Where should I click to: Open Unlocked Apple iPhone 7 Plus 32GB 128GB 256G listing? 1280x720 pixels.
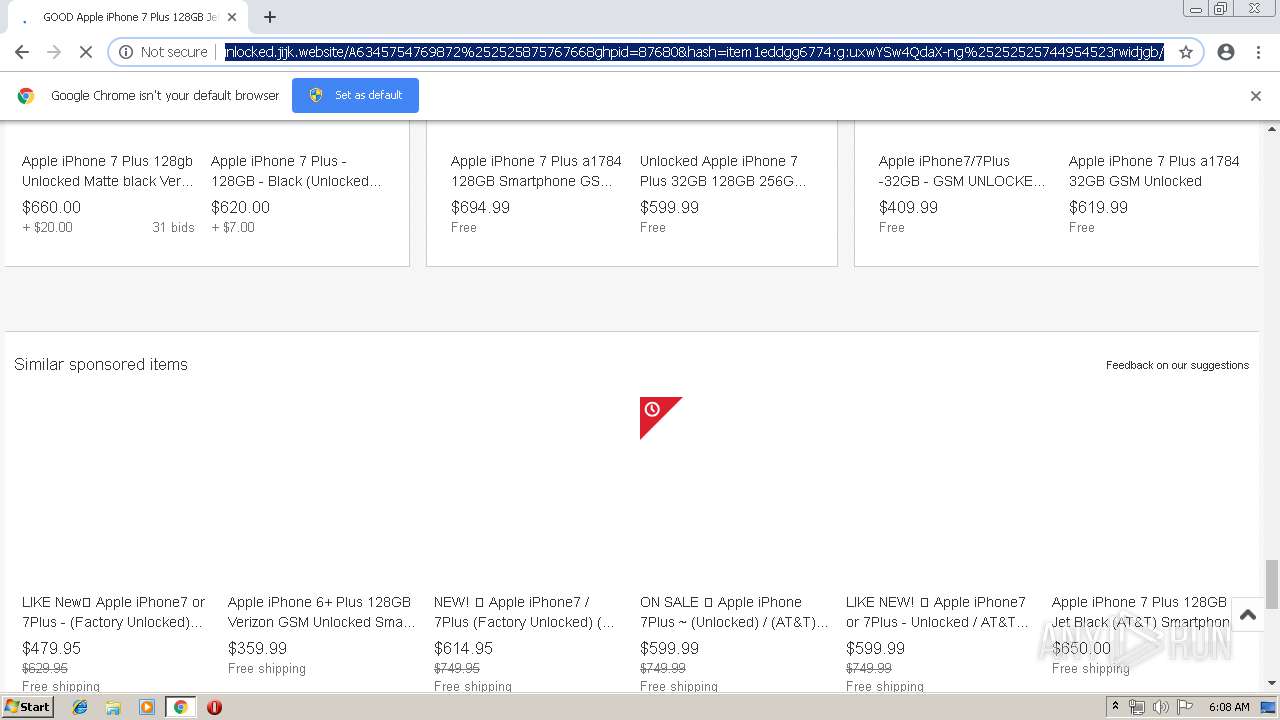[x=723, y=171]
